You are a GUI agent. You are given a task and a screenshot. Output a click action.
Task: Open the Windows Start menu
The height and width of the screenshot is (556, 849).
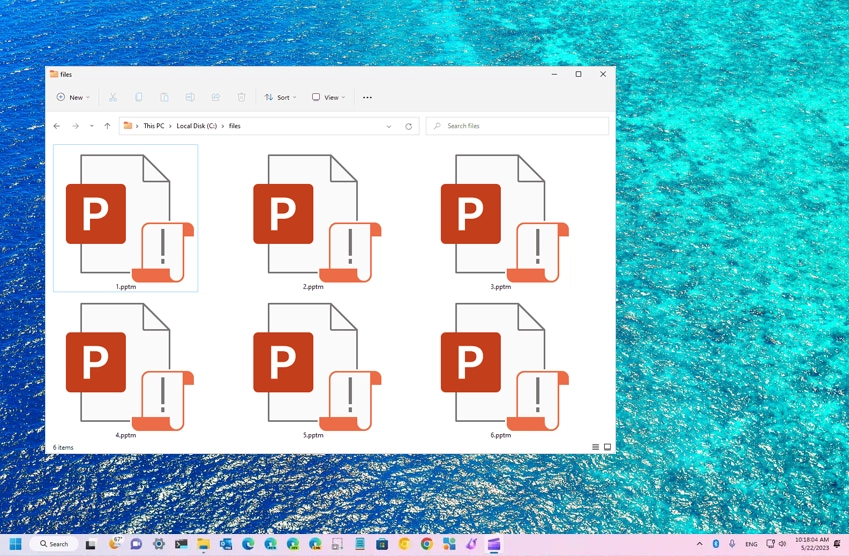[15, 544]
